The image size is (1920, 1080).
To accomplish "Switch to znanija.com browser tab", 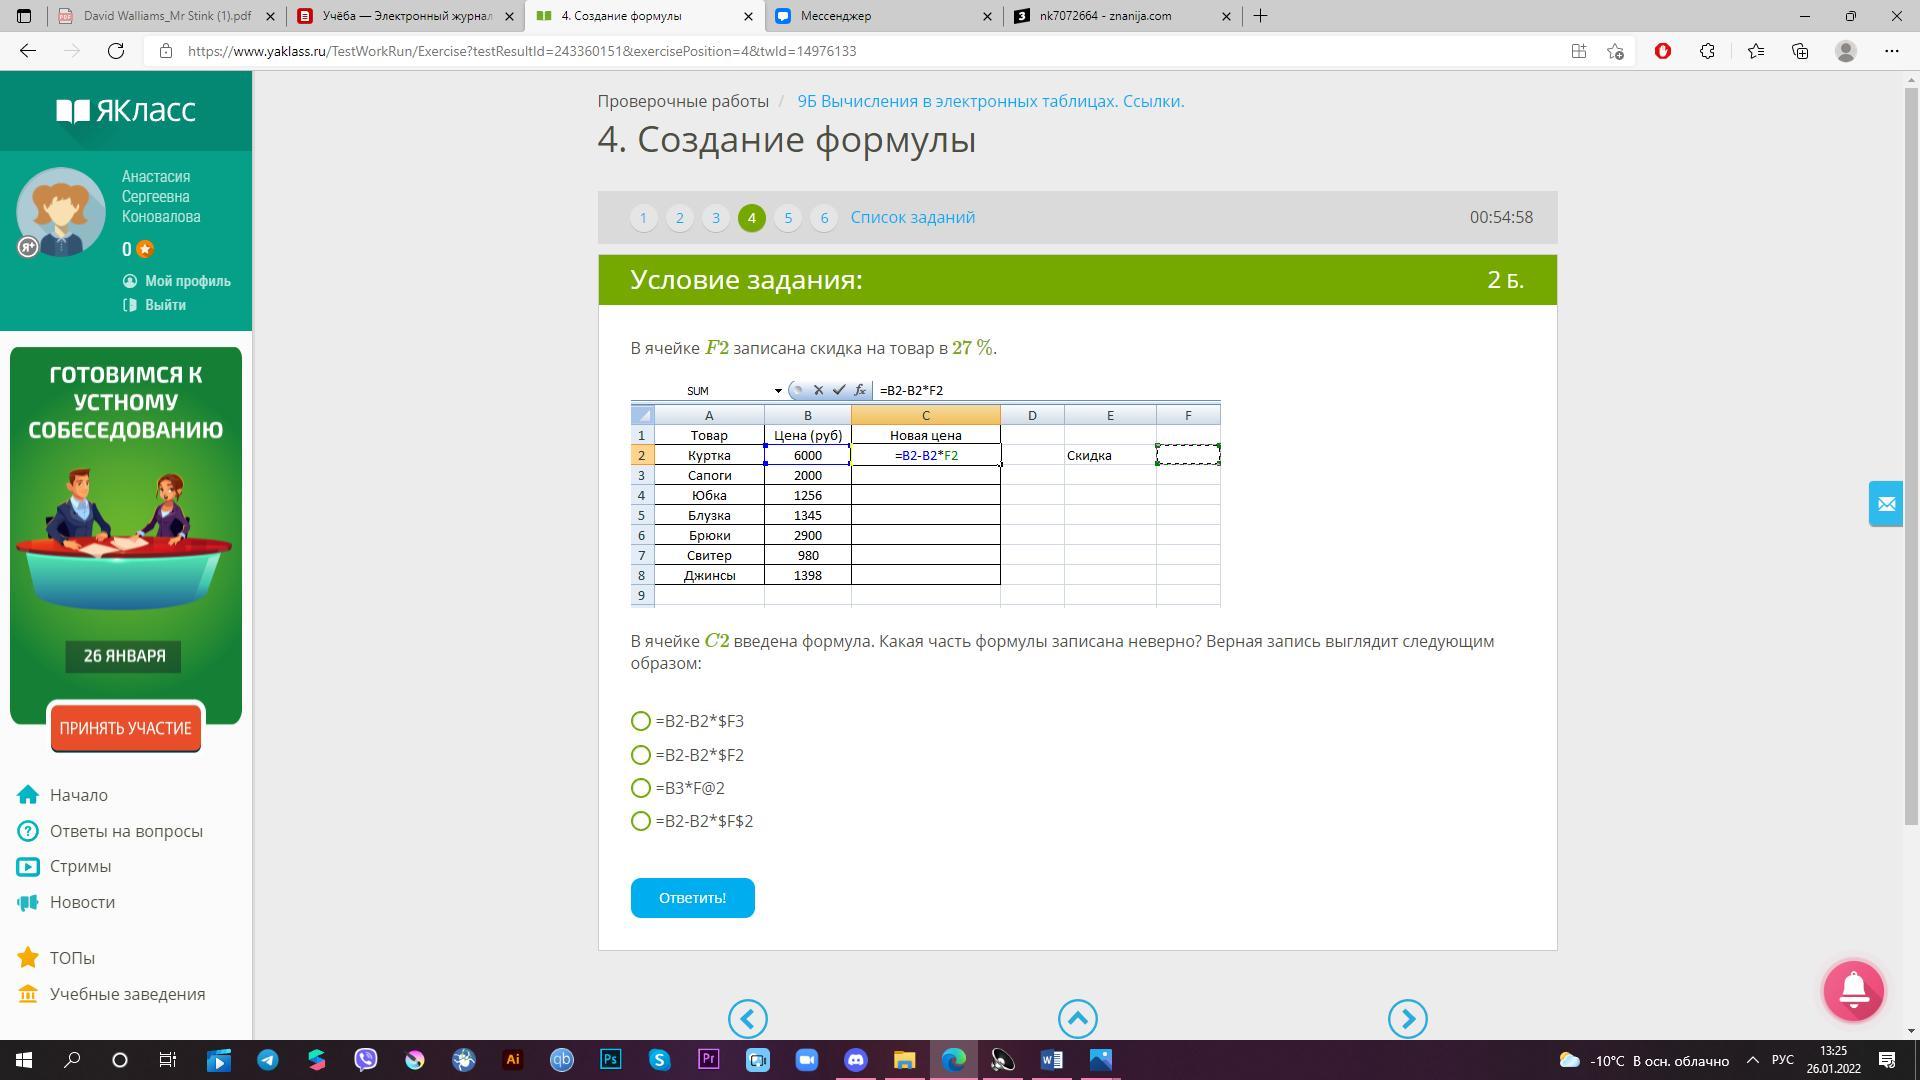I will click(x=1106, y=16).
